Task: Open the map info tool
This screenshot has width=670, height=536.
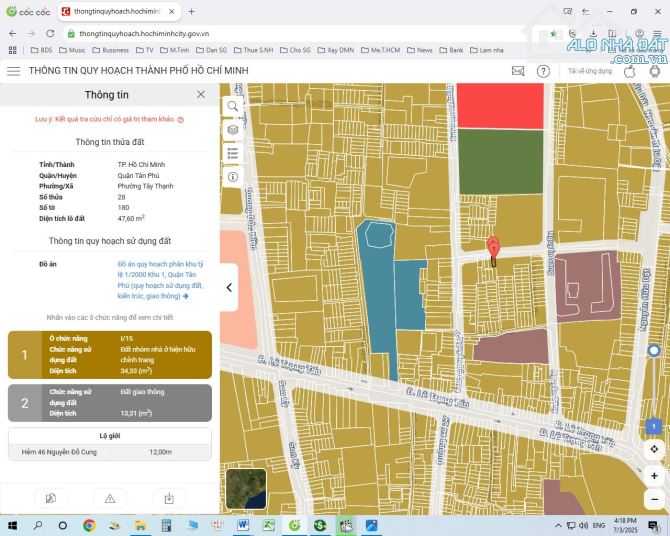Action: [x=233, y=177]
